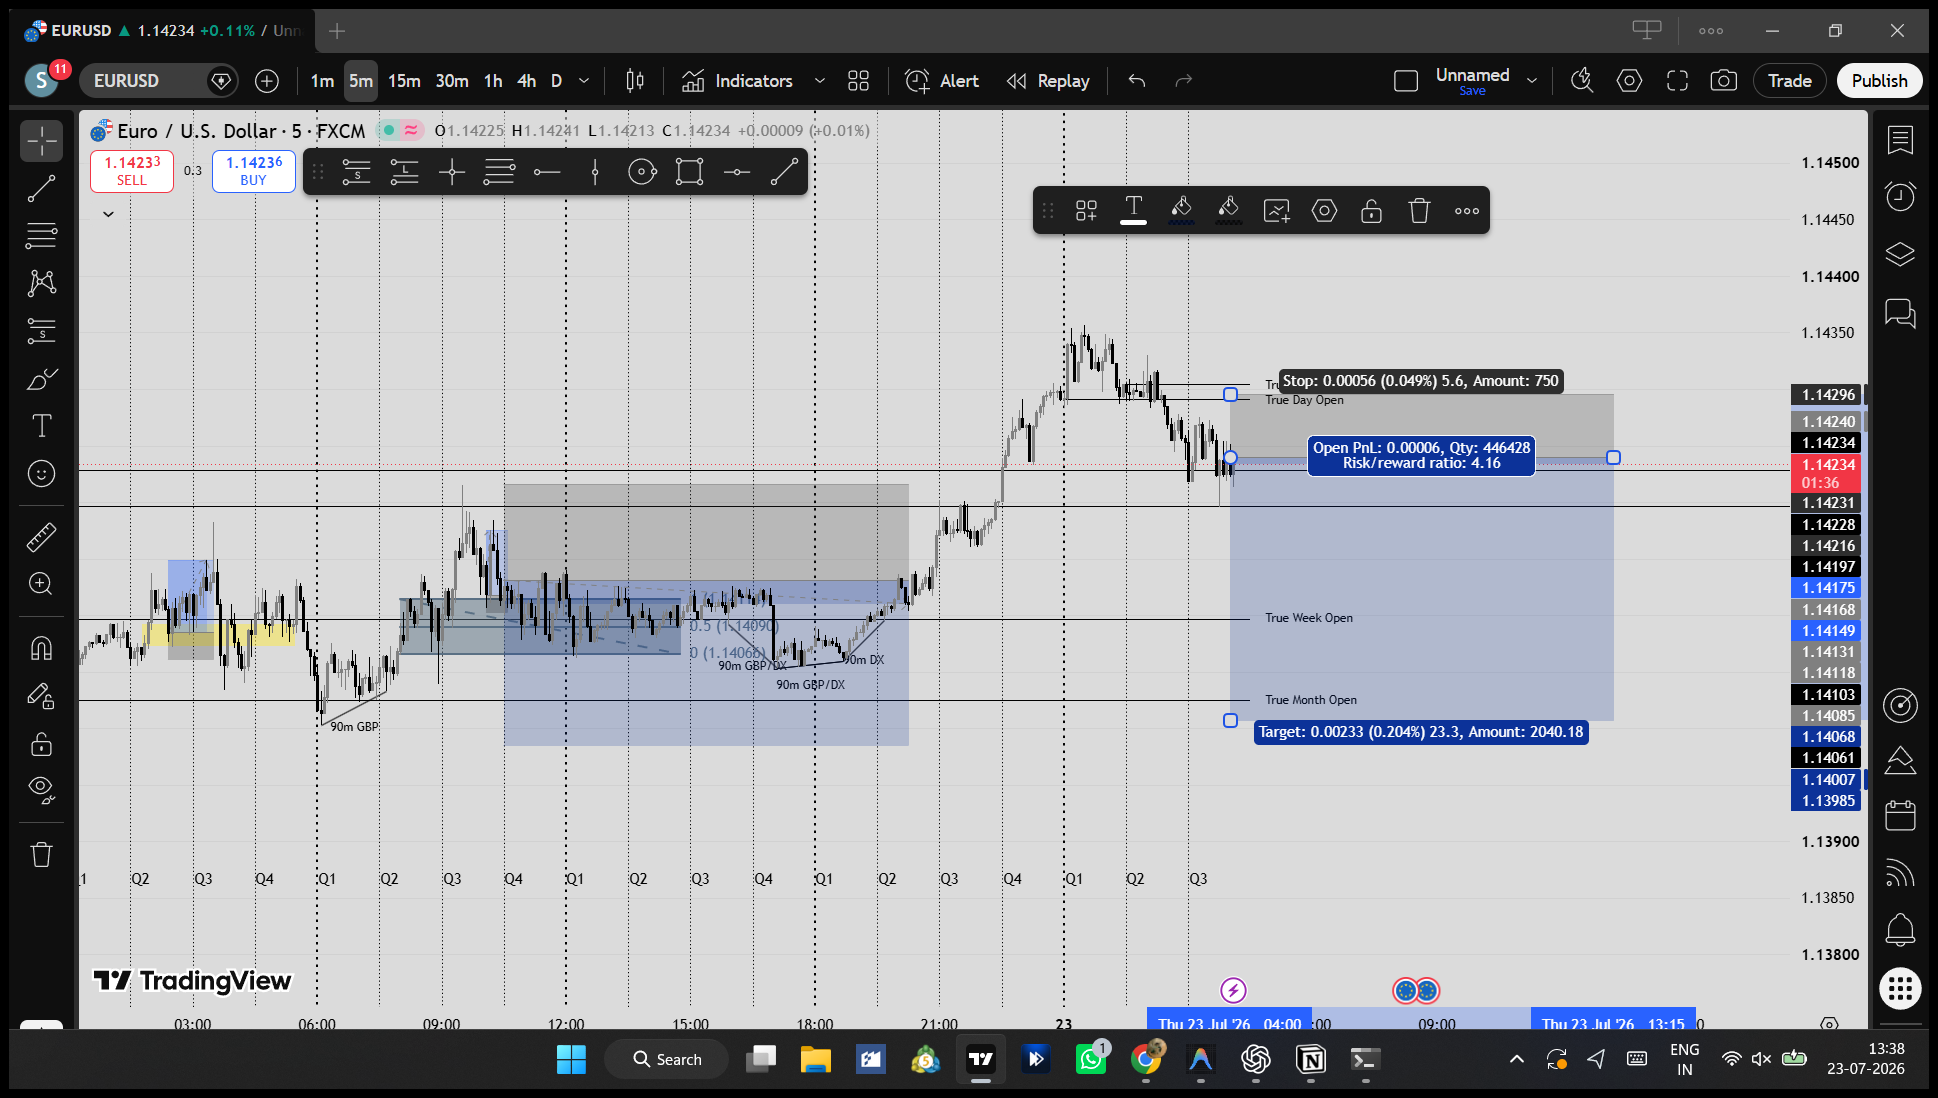Open the chats panel
This screenshot has height=1098, width=1938.
click(1900, 314)
